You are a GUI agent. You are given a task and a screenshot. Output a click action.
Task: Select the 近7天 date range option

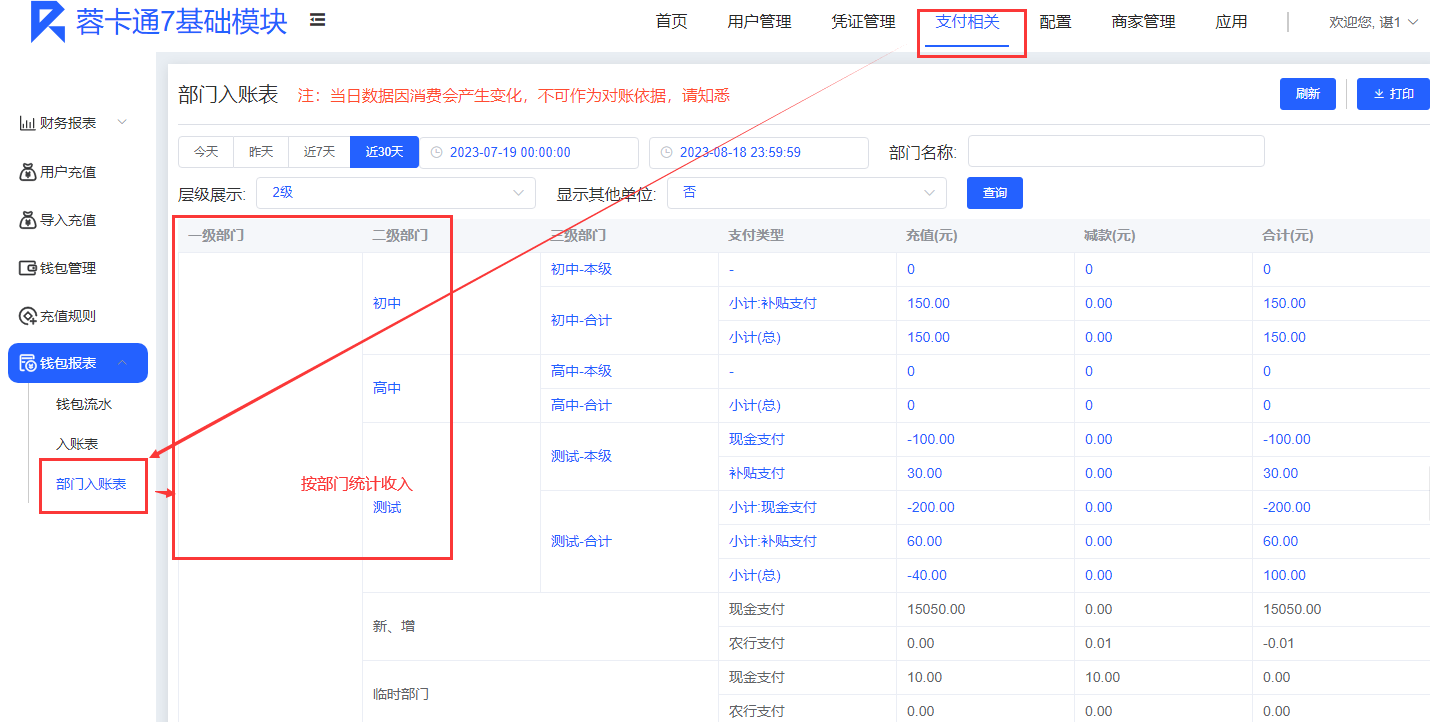pos(319,152)
